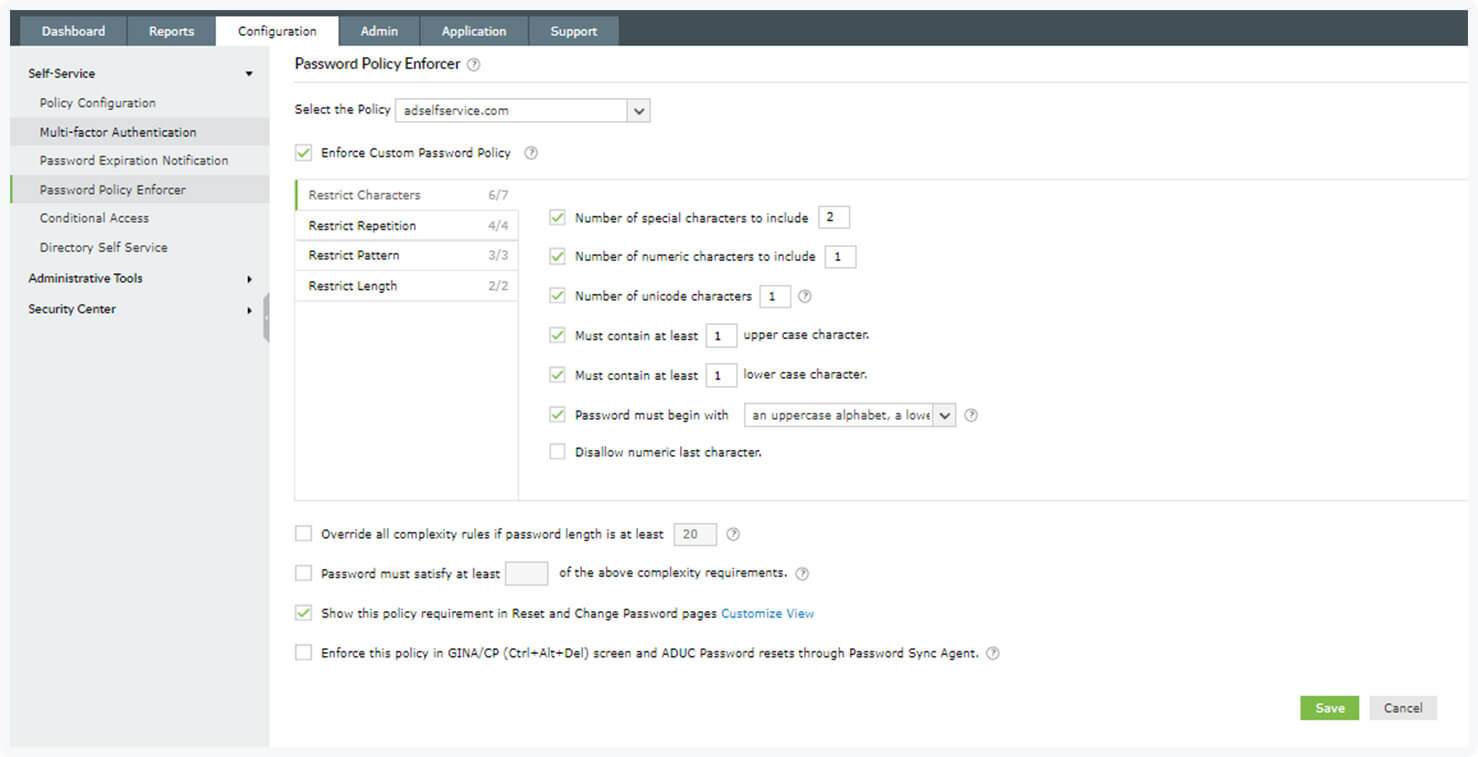Click help icon beside Password Policy Enforcer title

[474, 64]
